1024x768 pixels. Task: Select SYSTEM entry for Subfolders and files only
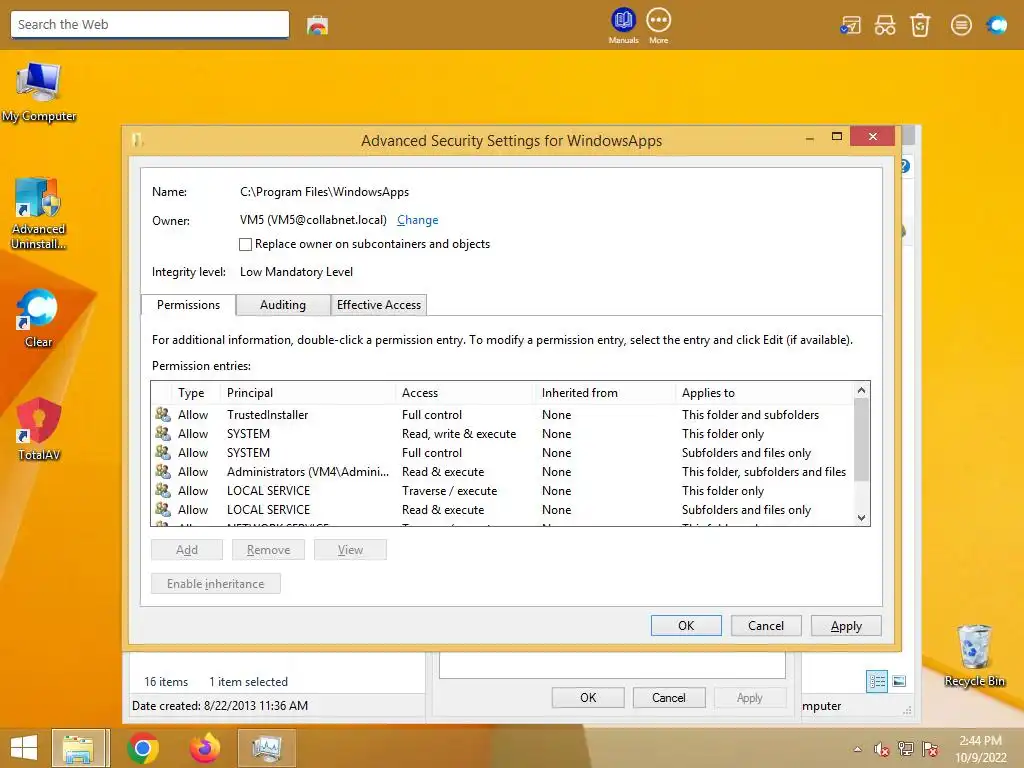pos(503,453)
